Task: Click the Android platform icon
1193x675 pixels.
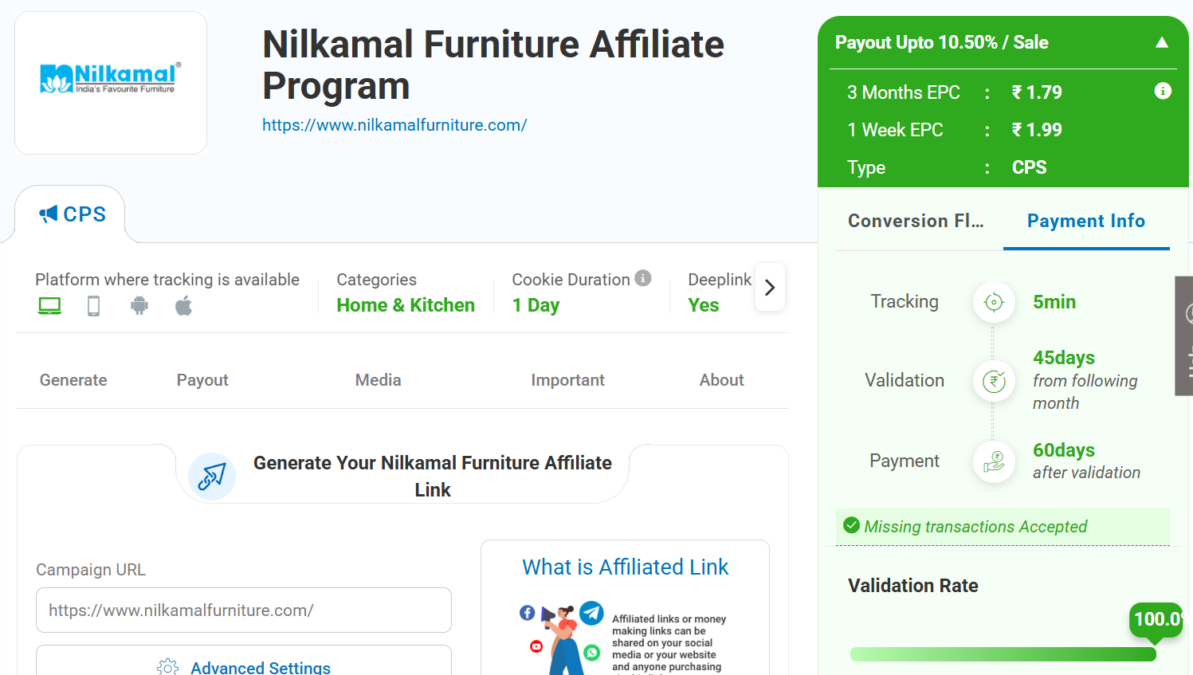Action: pos(139,306)
